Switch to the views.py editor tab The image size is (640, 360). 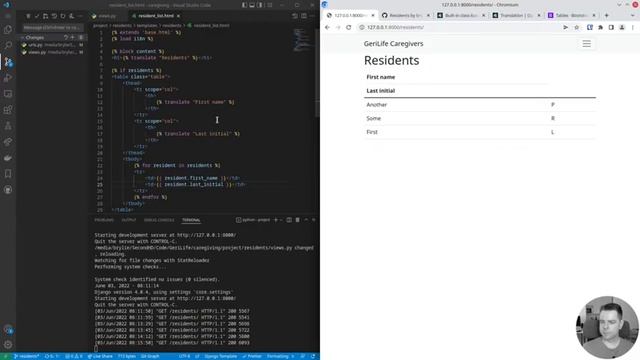tap(107, 16)
